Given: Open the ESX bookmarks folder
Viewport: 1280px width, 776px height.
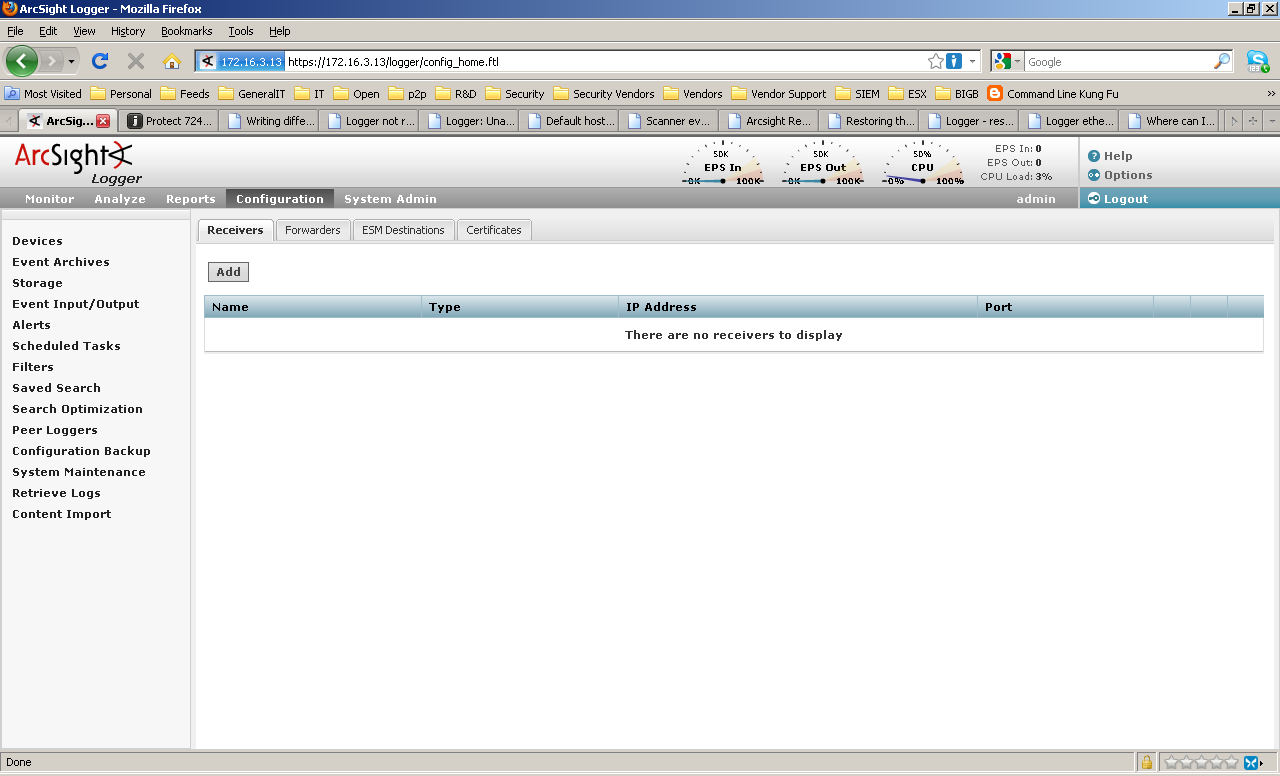Looking at the screenshot, I should (907, 94).
